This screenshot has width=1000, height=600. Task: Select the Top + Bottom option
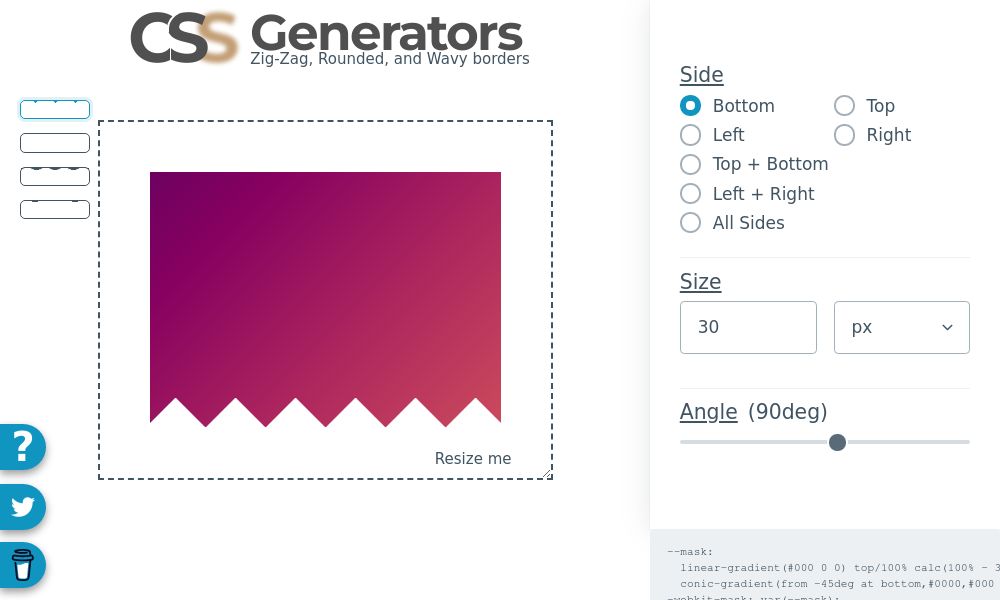[691, 165]
